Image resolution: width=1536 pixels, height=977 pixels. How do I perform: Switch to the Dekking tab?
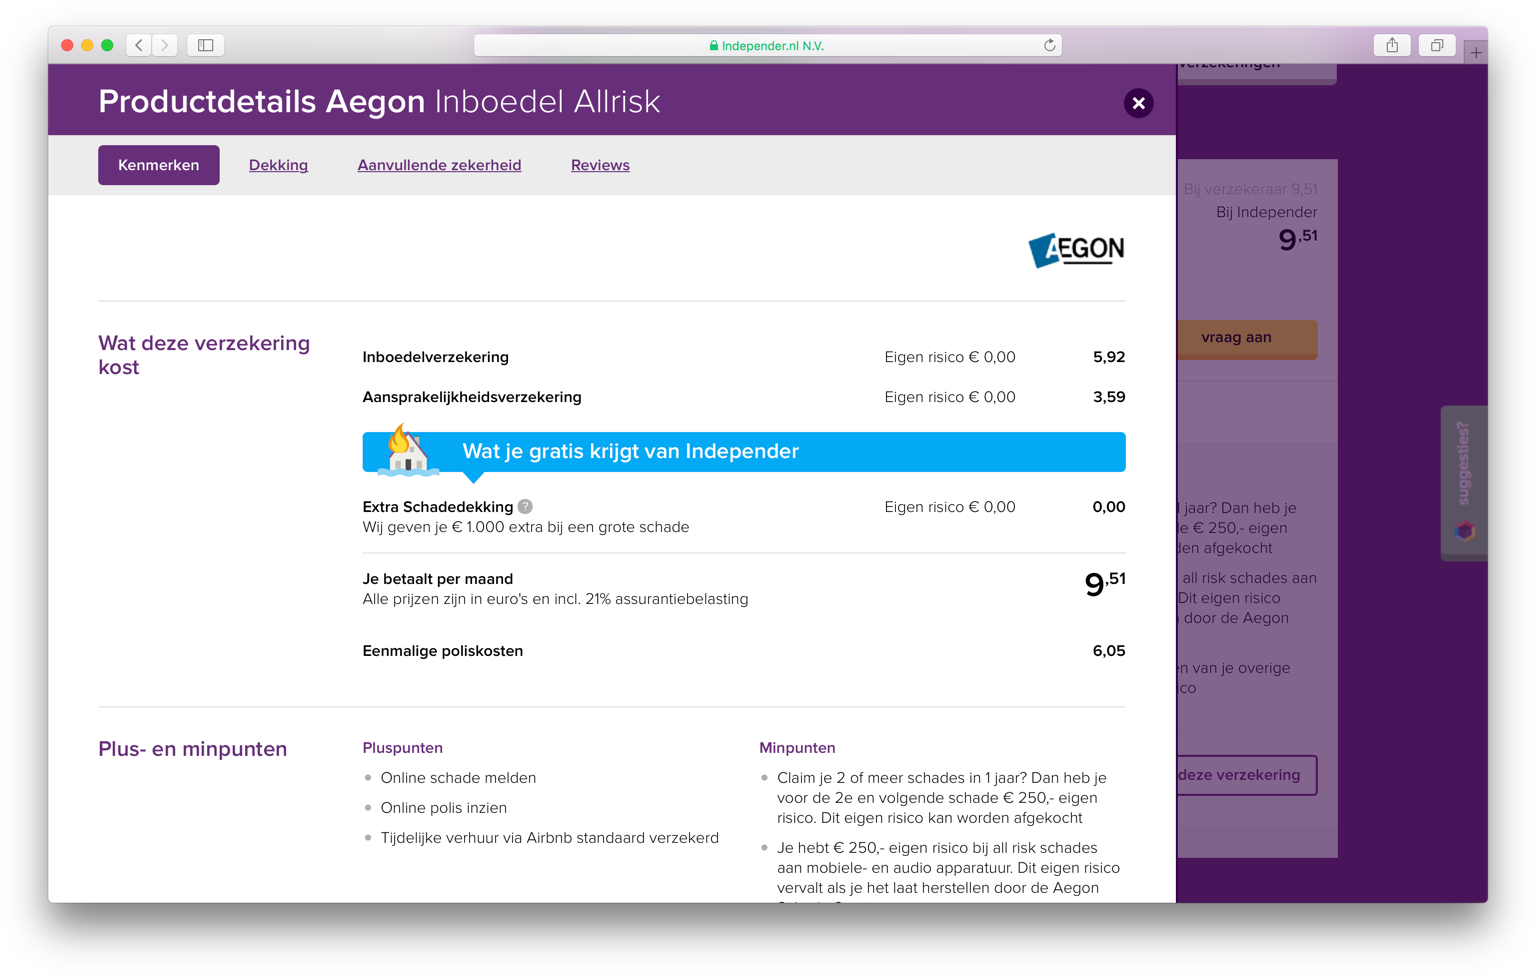pos(278,165)
